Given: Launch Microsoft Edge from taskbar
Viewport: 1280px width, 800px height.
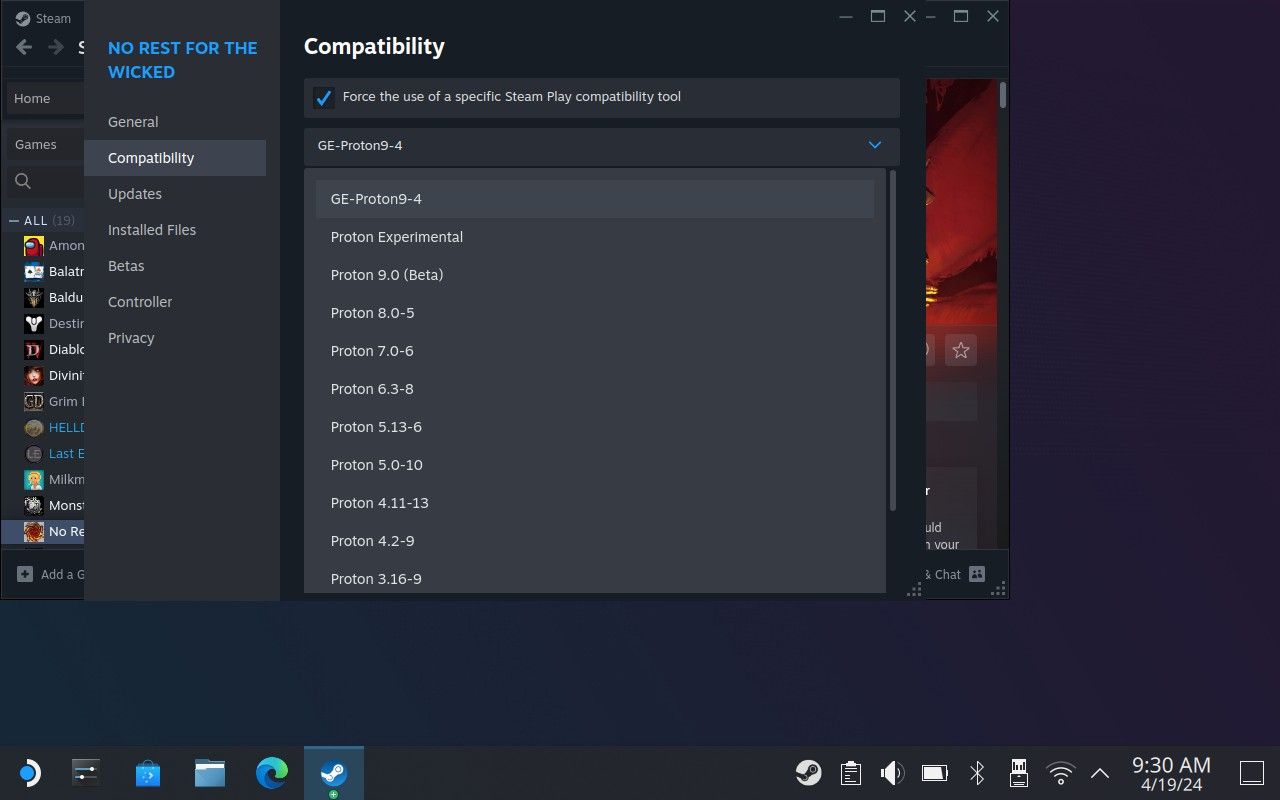Looking at the screenshot, I should (x=272, y=773).
